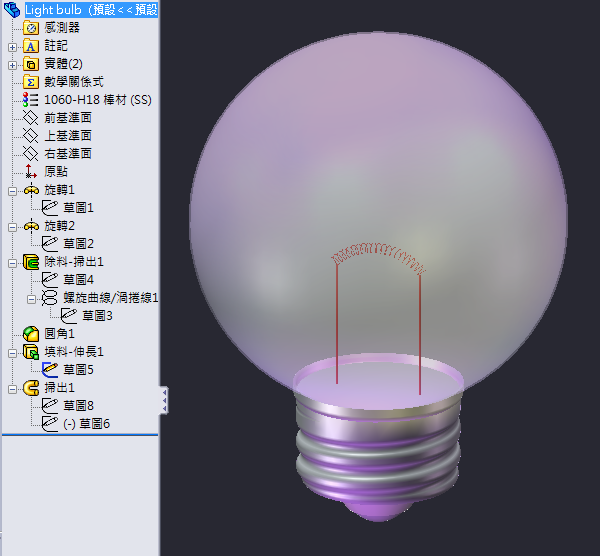
Task: Click the rollback bar below 草圖6
Action: coord(80,435)
